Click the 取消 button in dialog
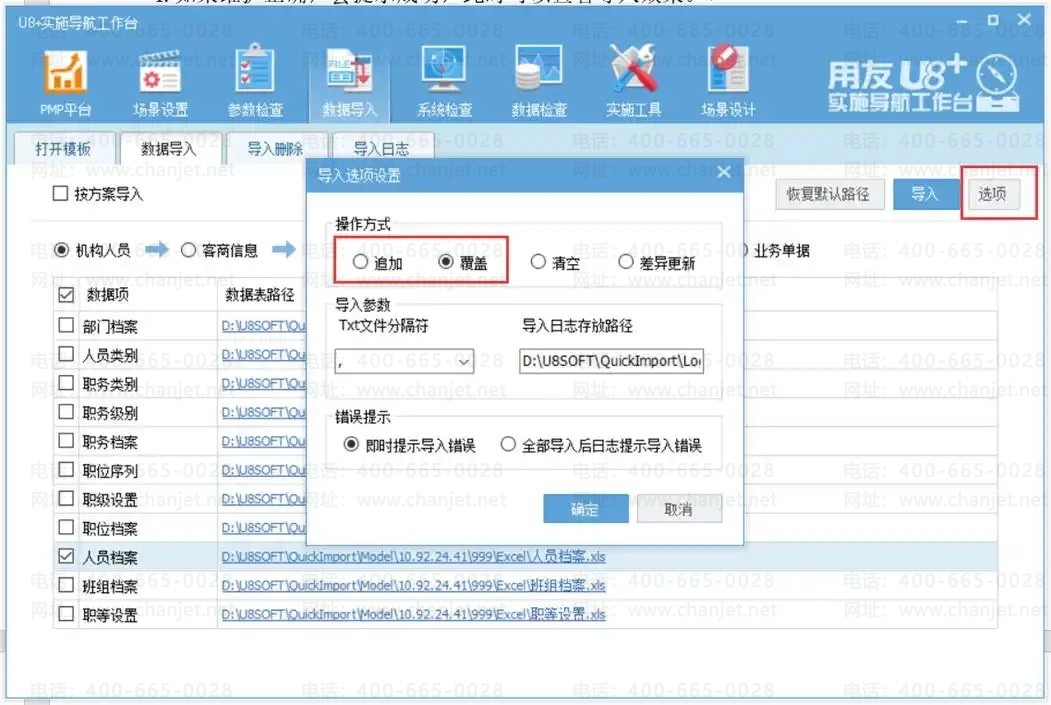Screen dimensions: 1051x705 tap(678, 509)
